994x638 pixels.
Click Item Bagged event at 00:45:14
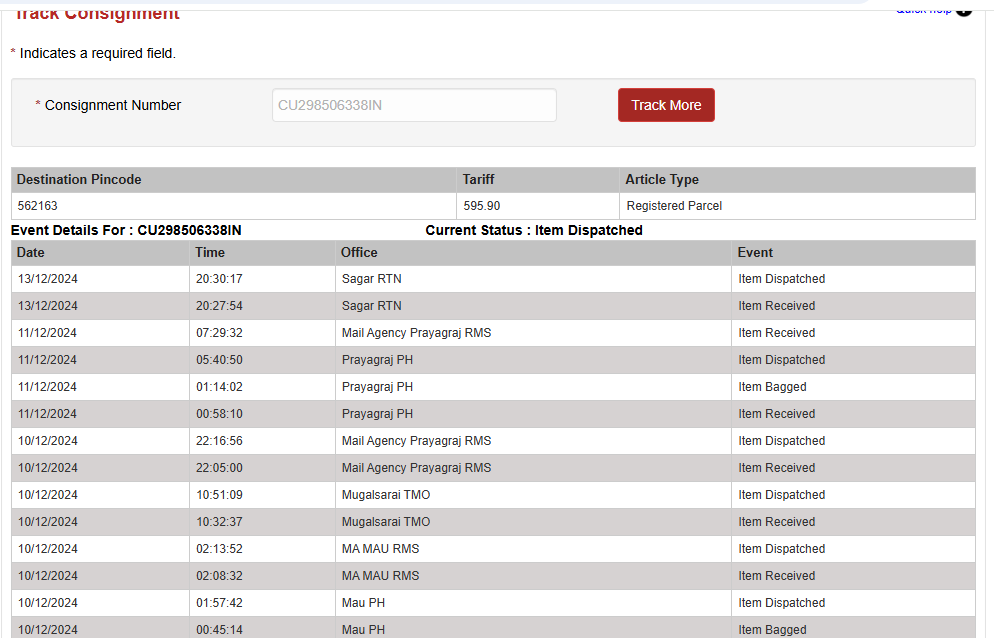click(x=772, y=630)
